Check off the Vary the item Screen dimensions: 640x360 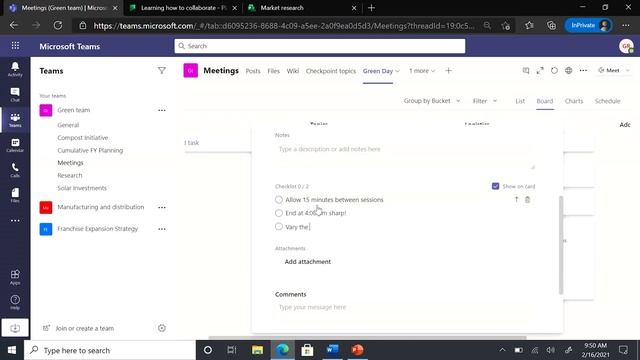pos(279,227)
